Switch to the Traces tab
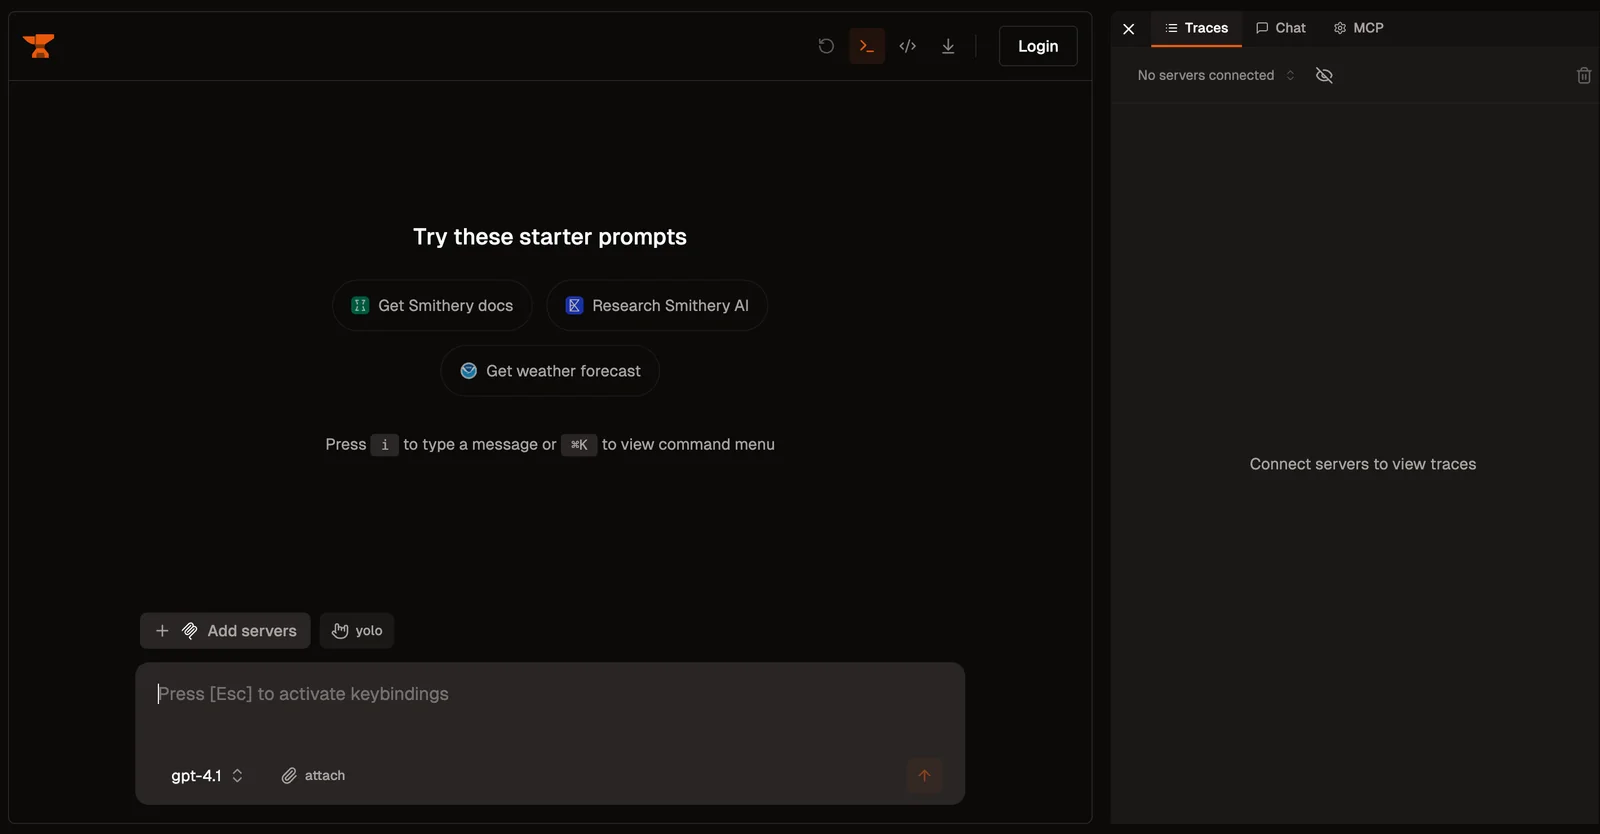The image size is (1600, 834). pyautogui.click(x=1196, y=28)
